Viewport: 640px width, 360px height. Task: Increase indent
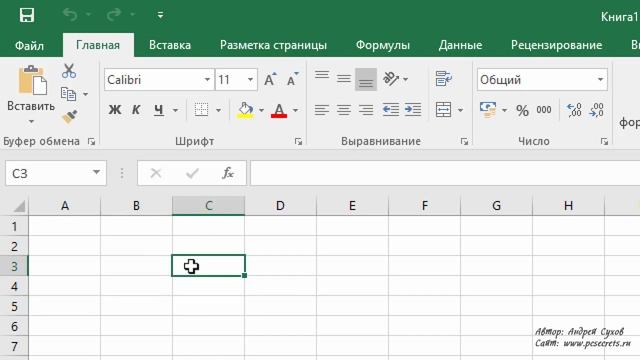(413, 110)
